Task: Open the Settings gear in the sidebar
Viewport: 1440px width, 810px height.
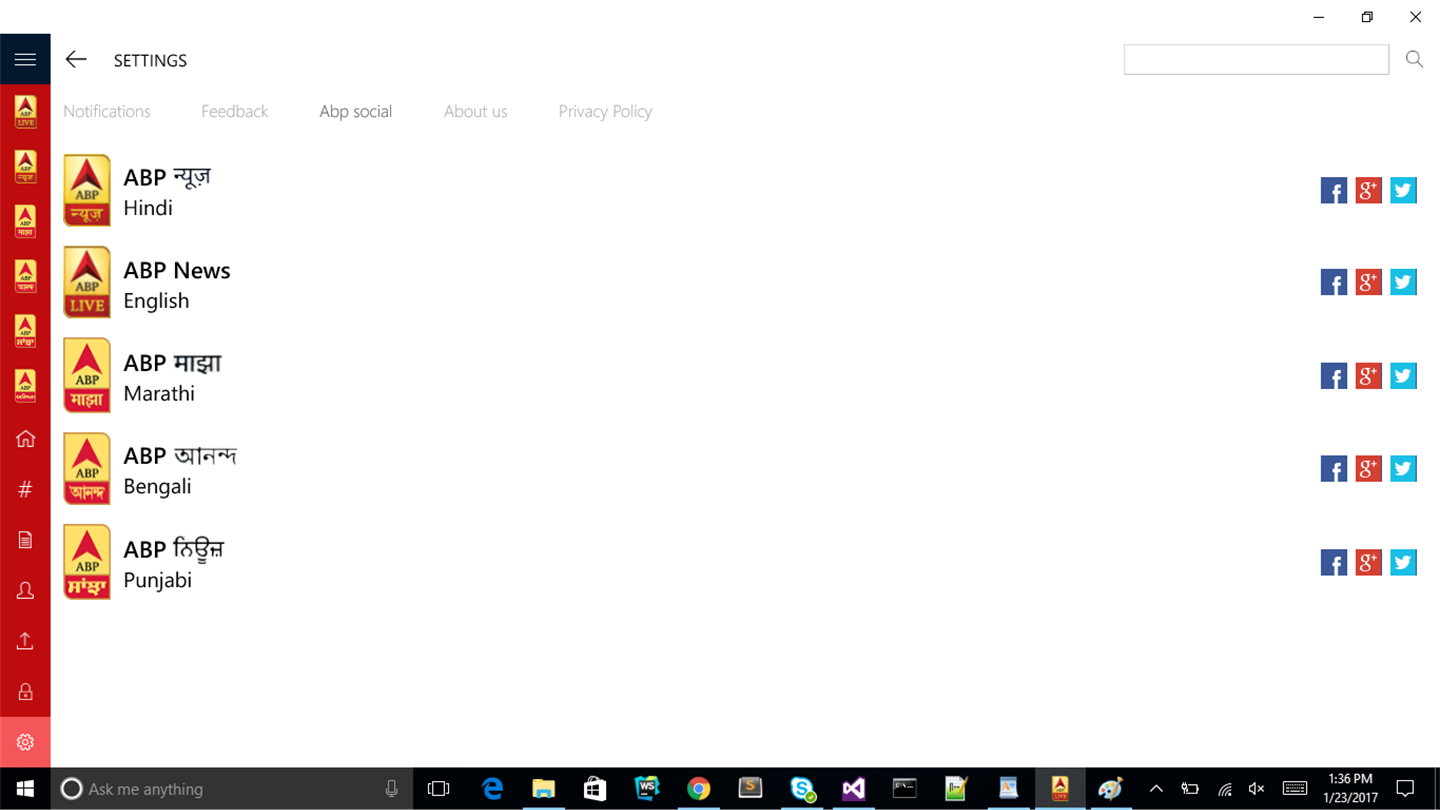Action: click(x=25, y=742)
